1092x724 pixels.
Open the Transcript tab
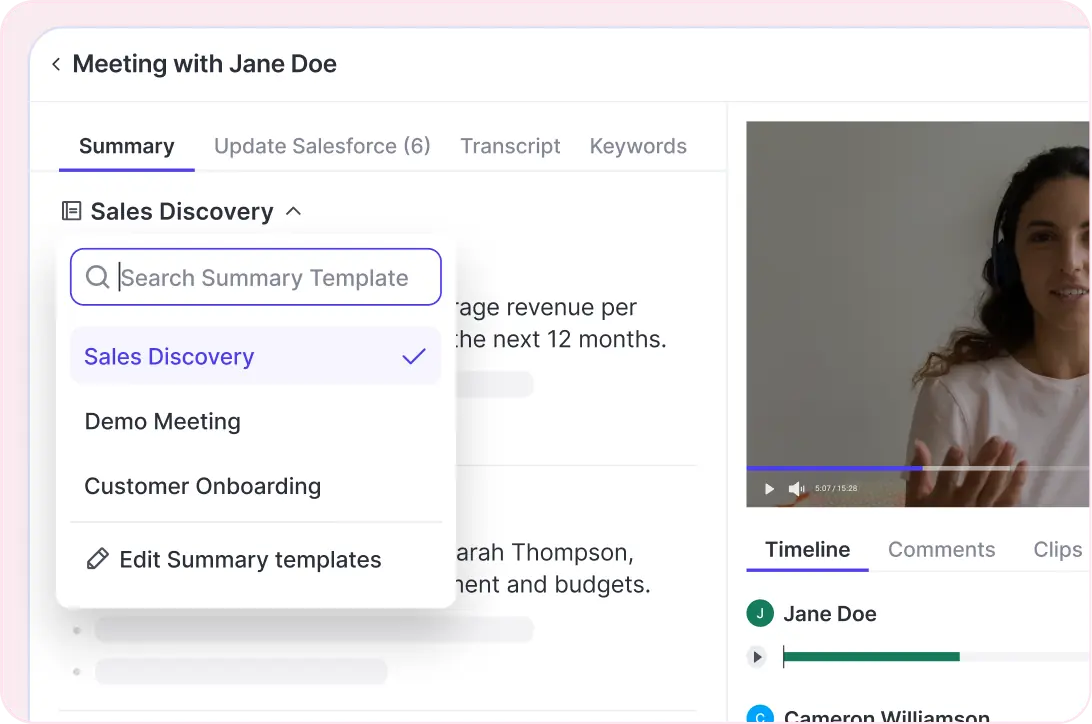510,146
